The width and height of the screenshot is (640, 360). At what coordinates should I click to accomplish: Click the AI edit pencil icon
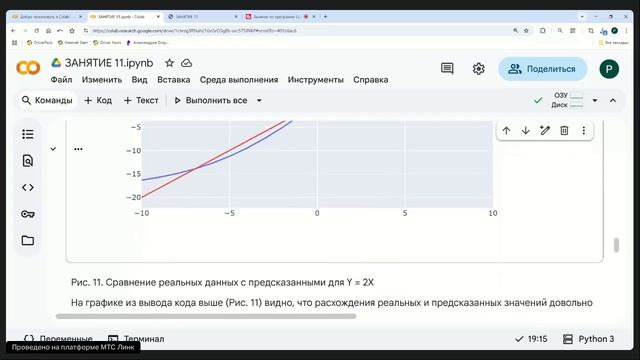[545, 131]
